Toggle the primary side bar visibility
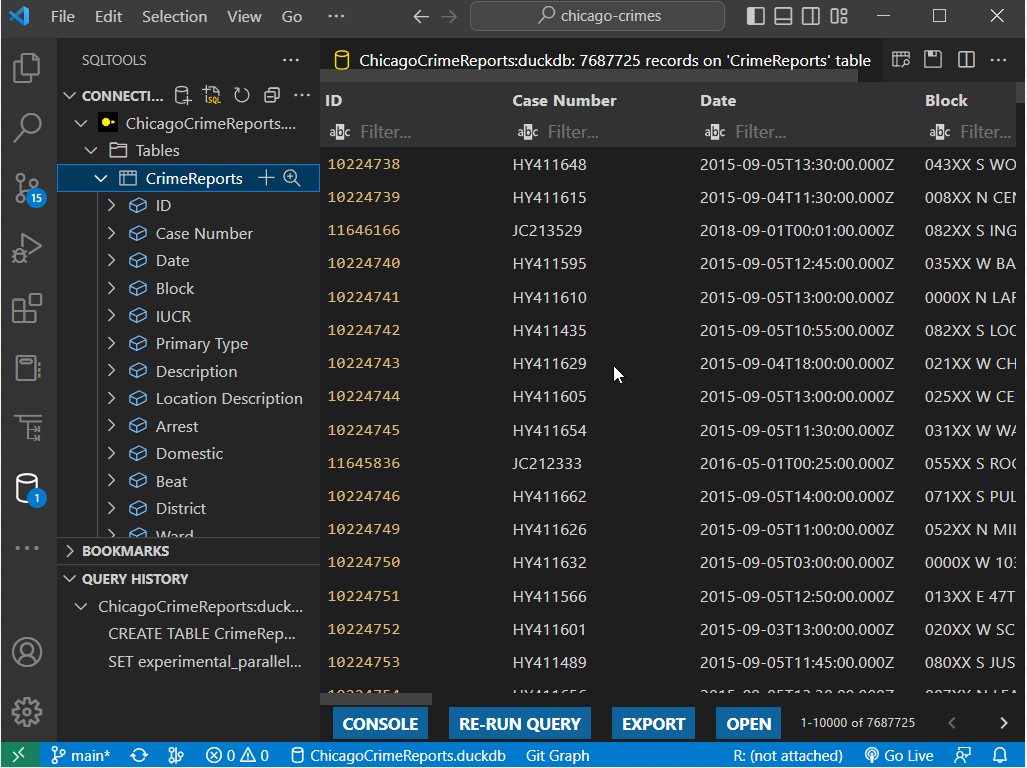Screen dimensions: 1027x768 pyautogui.click(x=756, y=16)
